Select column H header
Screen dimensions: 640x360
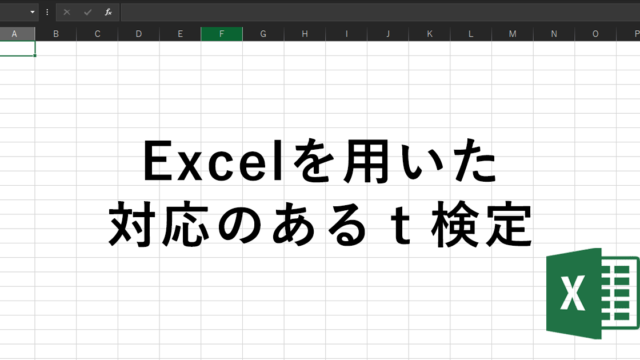[305, 34]
